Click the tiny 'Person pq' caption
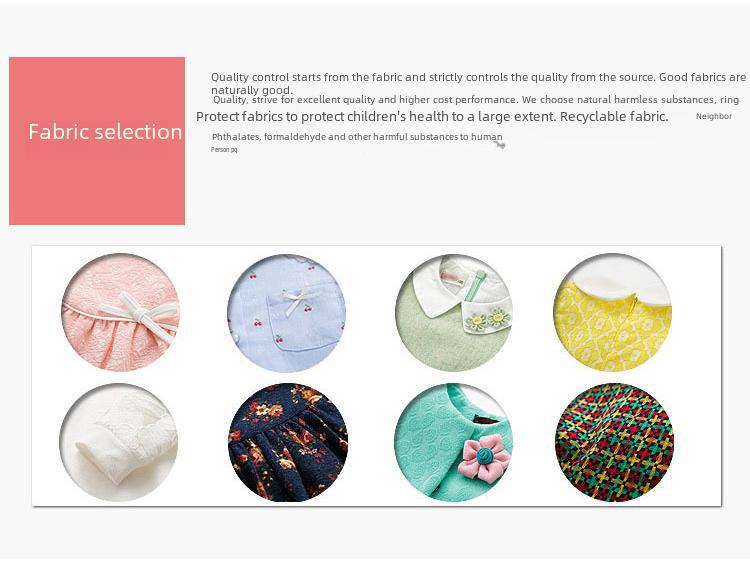 coord(224,150)
